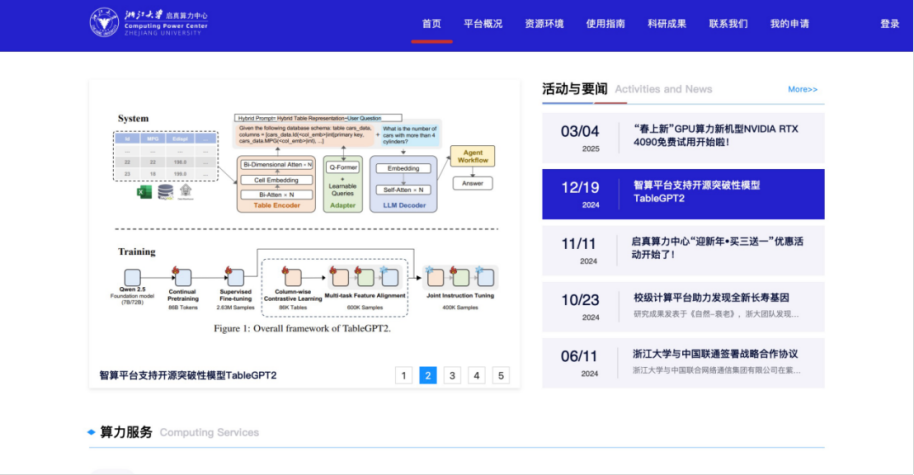The height and width of the screenshot is (475, 914).
Task: Go to 我的申请 page
Action: (x=790, y=24)
